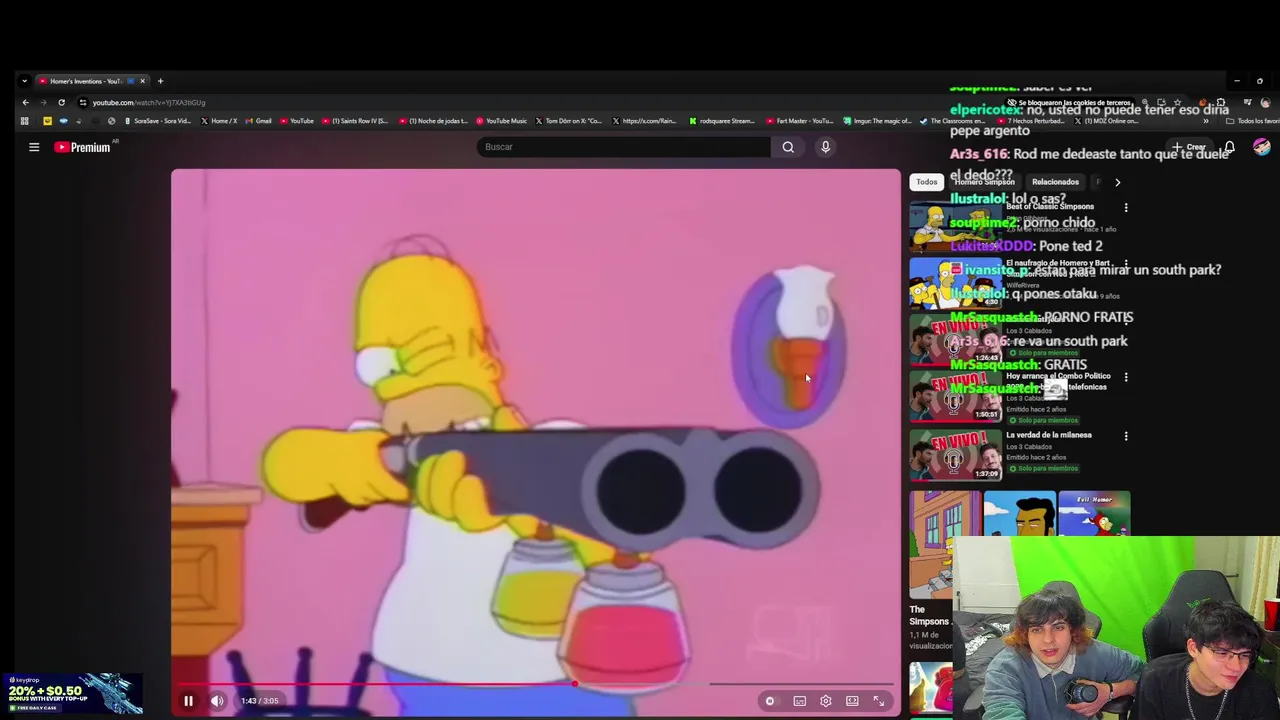Open Noche de jodas bookmark

[433, 121]
